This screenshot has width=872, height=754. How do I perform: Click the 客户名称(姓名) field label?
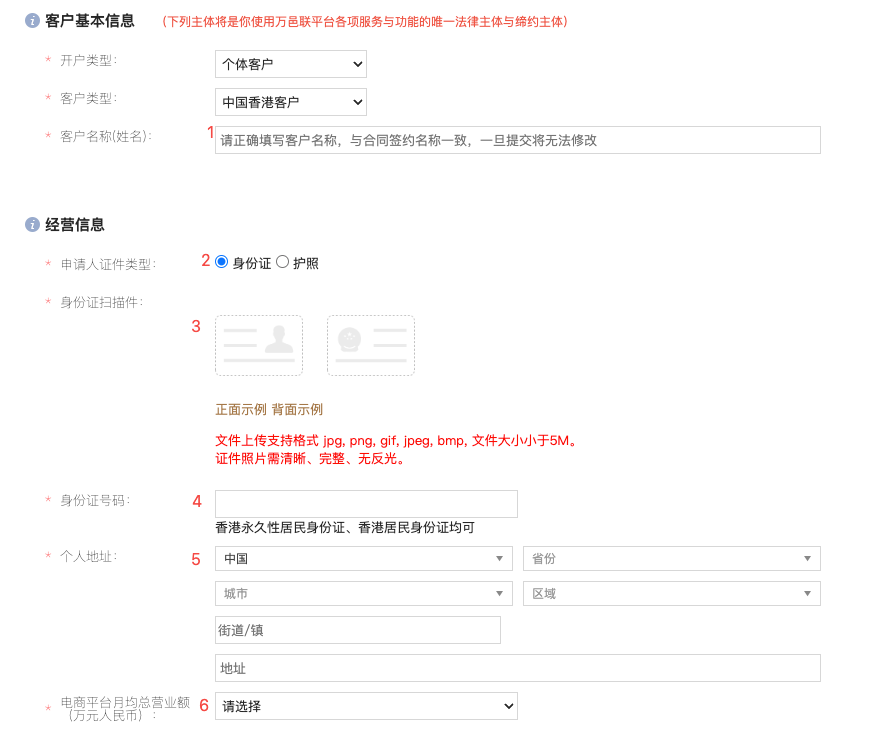point(106,136)
